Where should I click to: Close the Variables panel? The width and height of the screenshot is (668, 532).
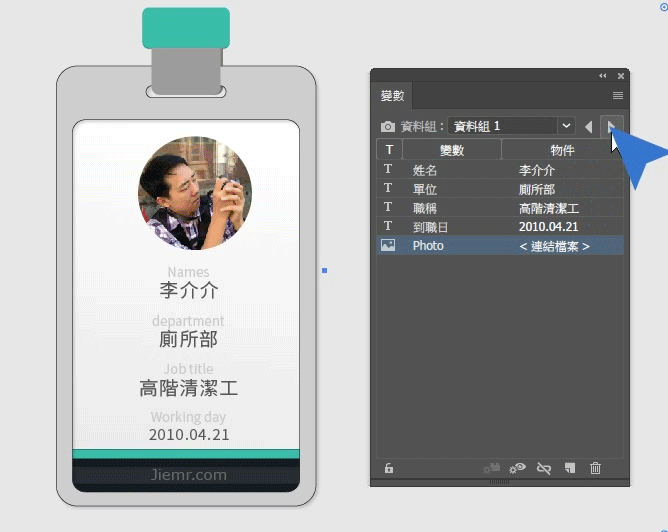[x=621, y=76]
